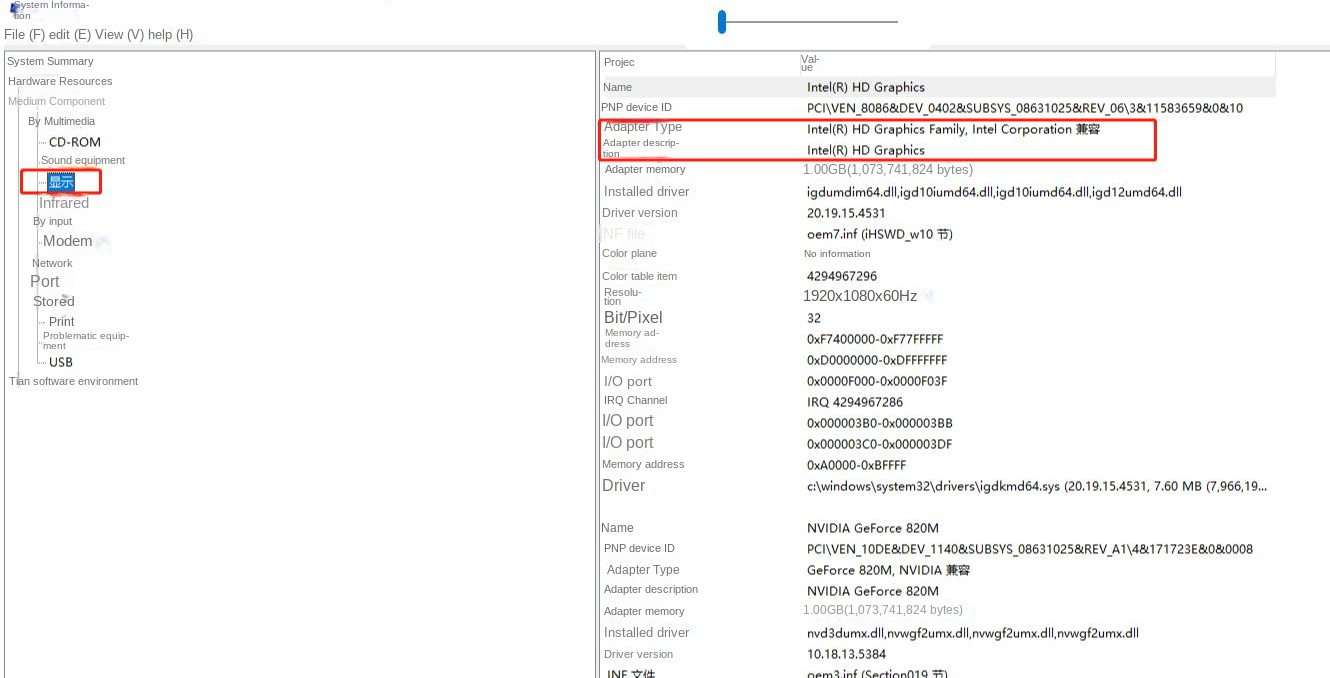The height and width of the screenshot is (678, 1330).
Task: Select Hardware Resources tree node
Action: (x=60, y=81)
